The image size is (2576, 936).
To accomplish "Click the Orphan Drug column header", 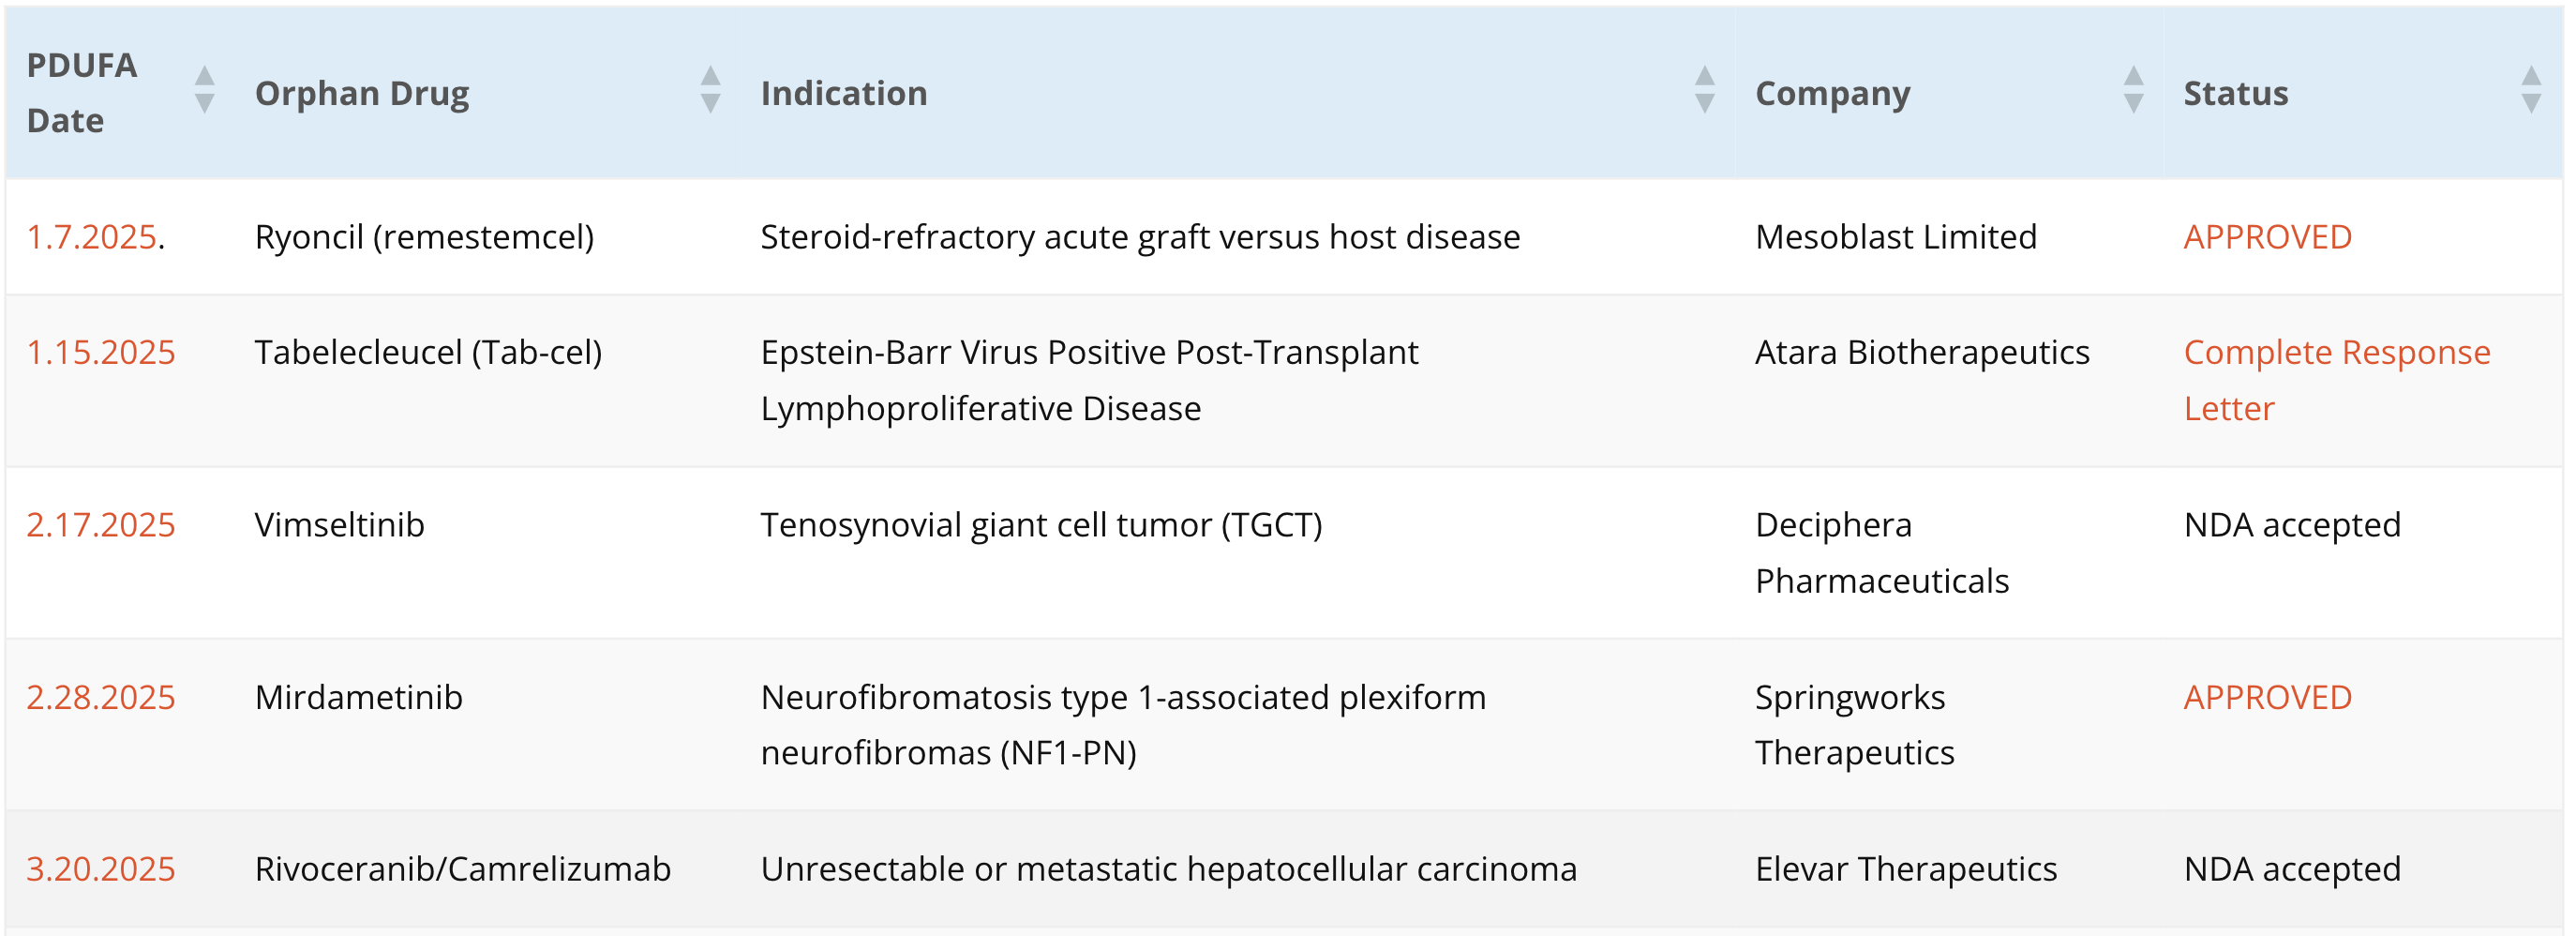I will click(x=362, y=93).
